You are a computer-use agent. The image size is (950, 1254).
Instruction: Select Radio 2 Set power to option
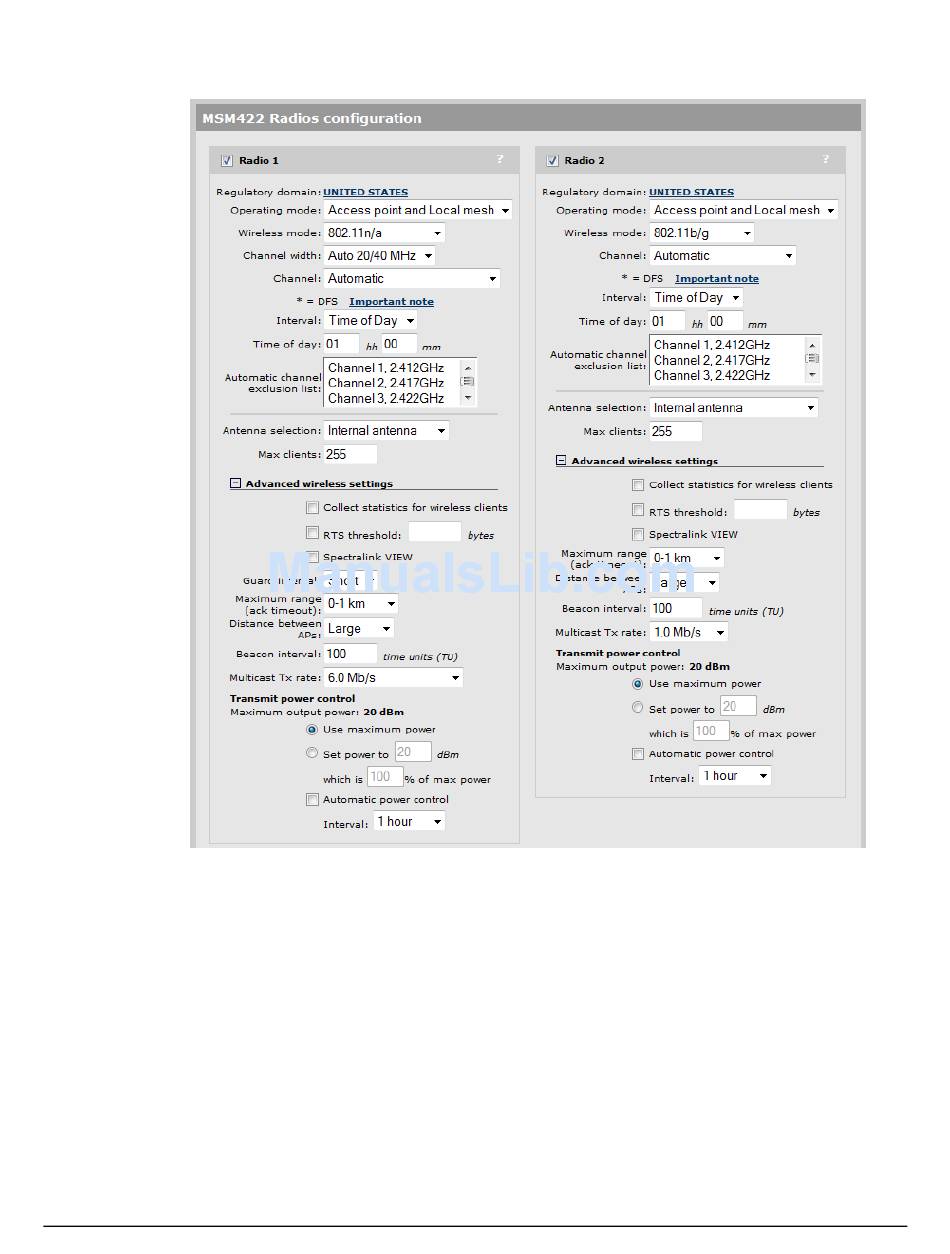pyautogui.click(x=638, y=708)
